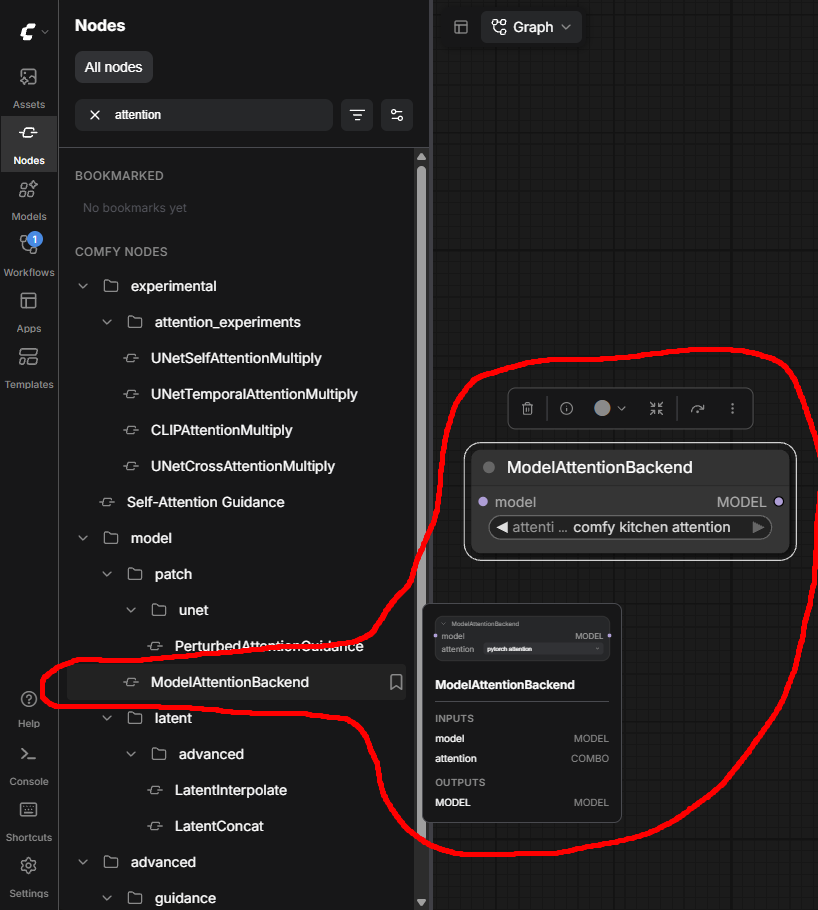The width and height of the screenshot is (818, 910).
Task: Open the comfy kitchen attention combo
Action: [x=630, y=528]
